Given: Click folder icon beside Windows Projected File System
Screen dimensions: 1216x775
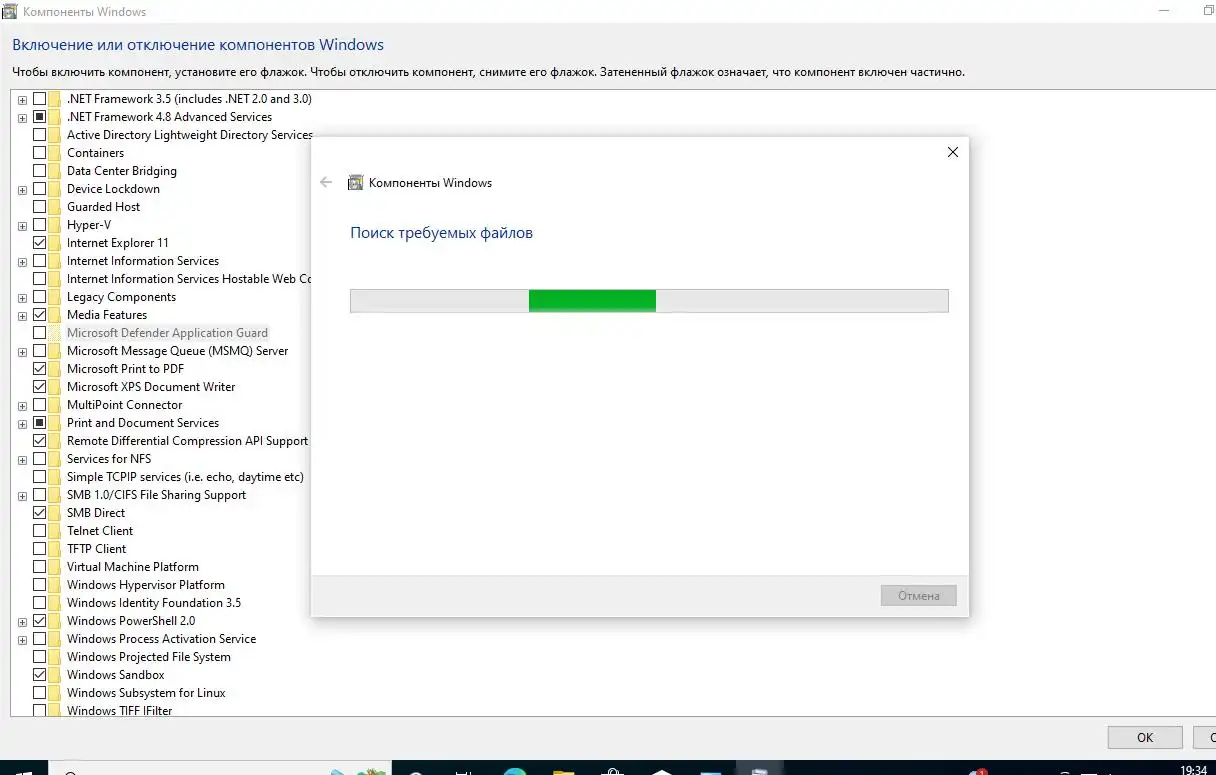Looking at the screenshot, I should pos(56,657).
